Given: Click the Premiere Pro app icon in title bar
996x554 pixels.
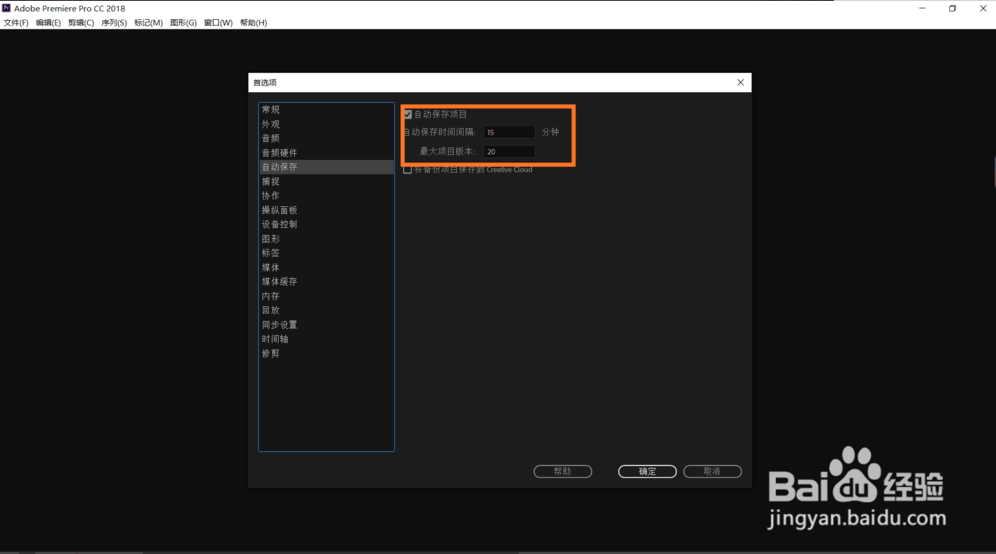Looking at the screenshot, I should (6, 8).
